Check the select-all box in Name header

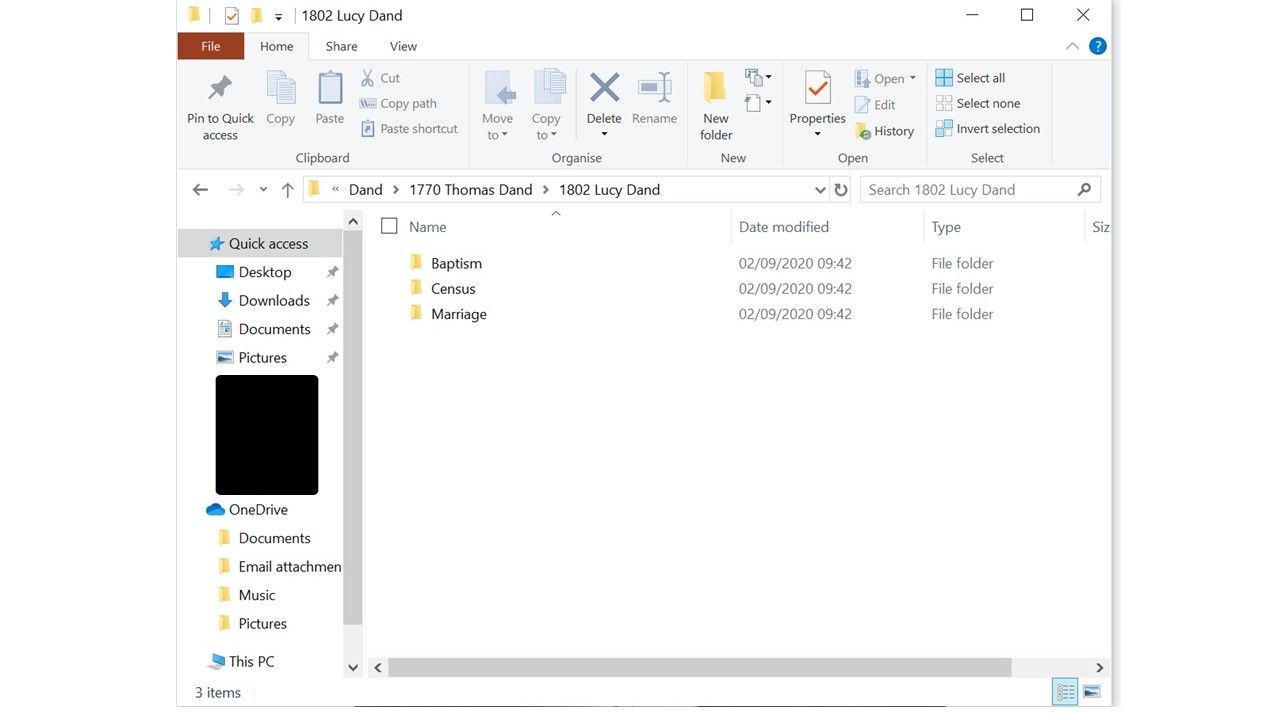click(x=389, y=226)
